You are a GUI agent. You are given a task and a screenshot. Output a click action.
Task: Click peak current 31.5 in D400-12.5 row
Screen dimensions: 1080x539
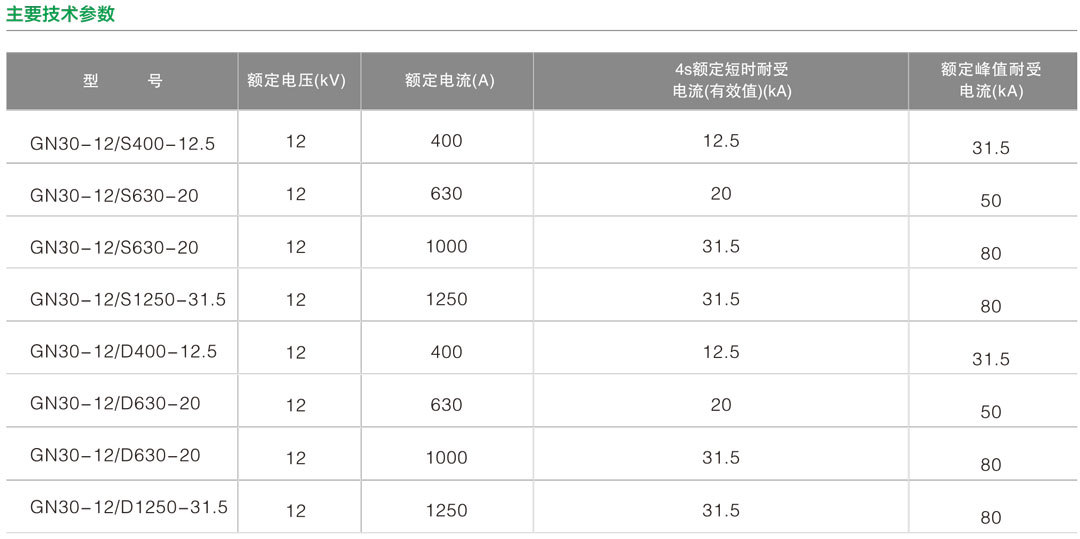991,359
